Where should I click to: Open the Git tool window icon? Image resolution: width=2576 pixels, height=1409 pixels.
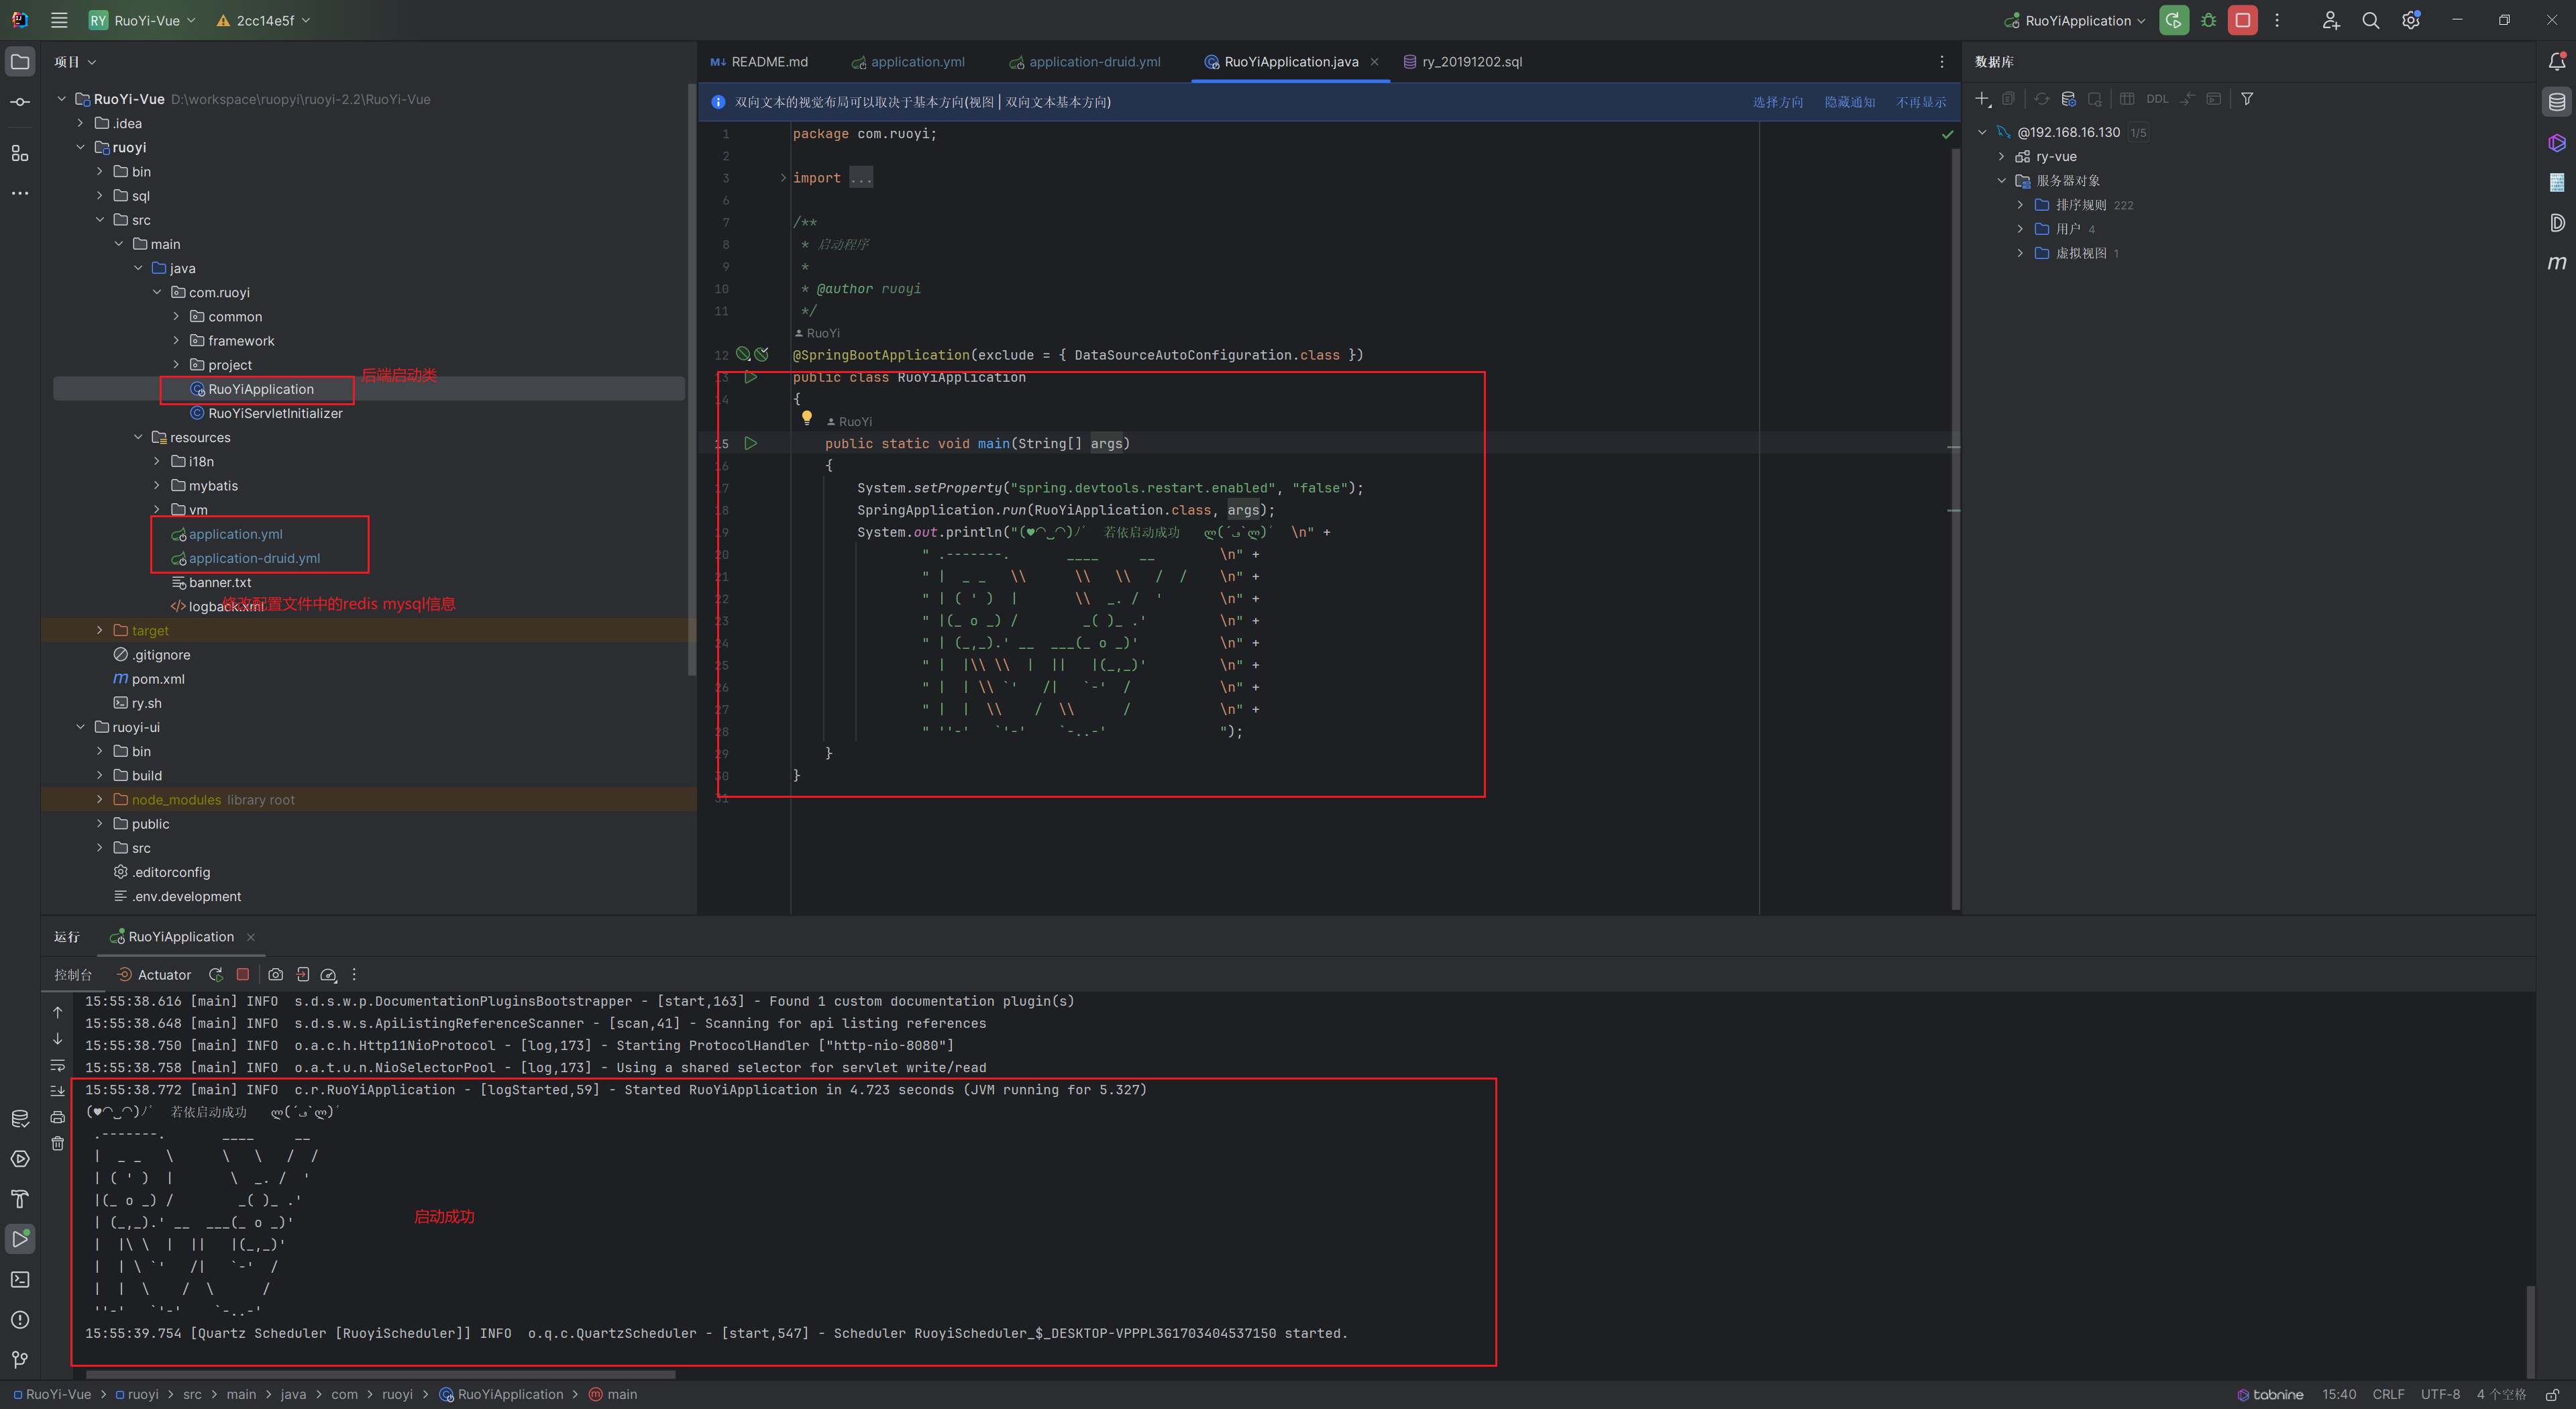20,1359
